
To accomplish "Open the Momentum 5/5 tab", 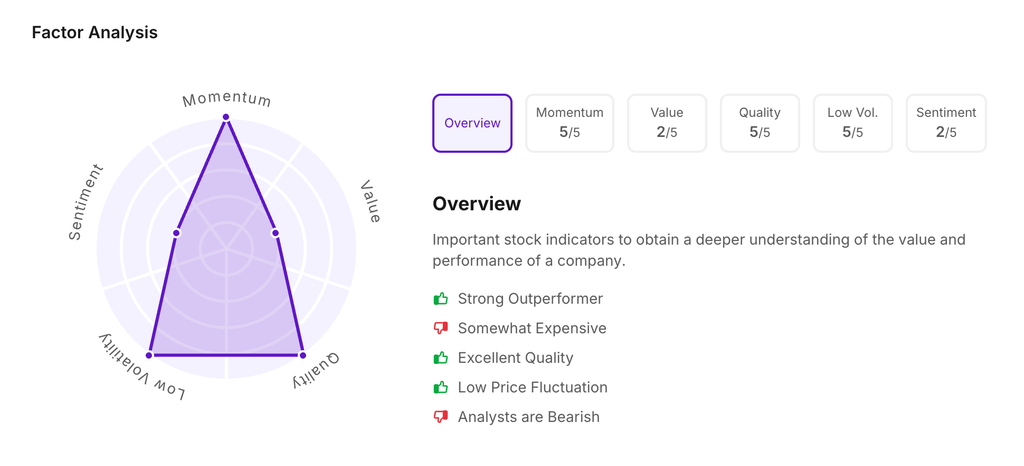I will [x=569, y=123].
